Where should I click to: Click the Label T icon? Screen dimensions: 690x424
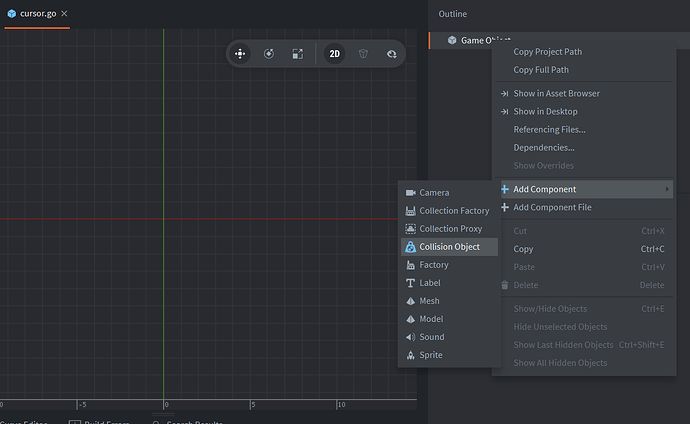411,283
